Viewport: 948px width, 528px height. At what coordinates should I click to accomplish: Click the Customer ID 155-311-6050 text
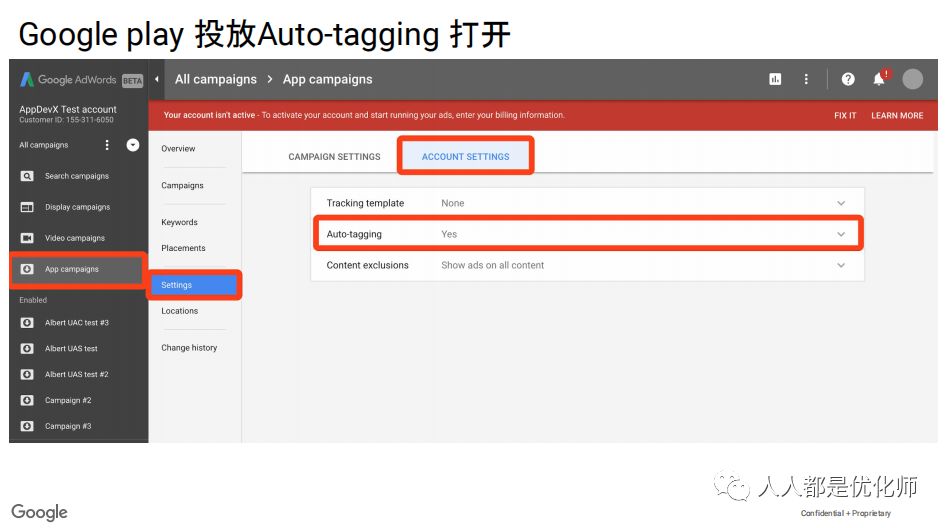pyautogui.click(x=66, y=120)
